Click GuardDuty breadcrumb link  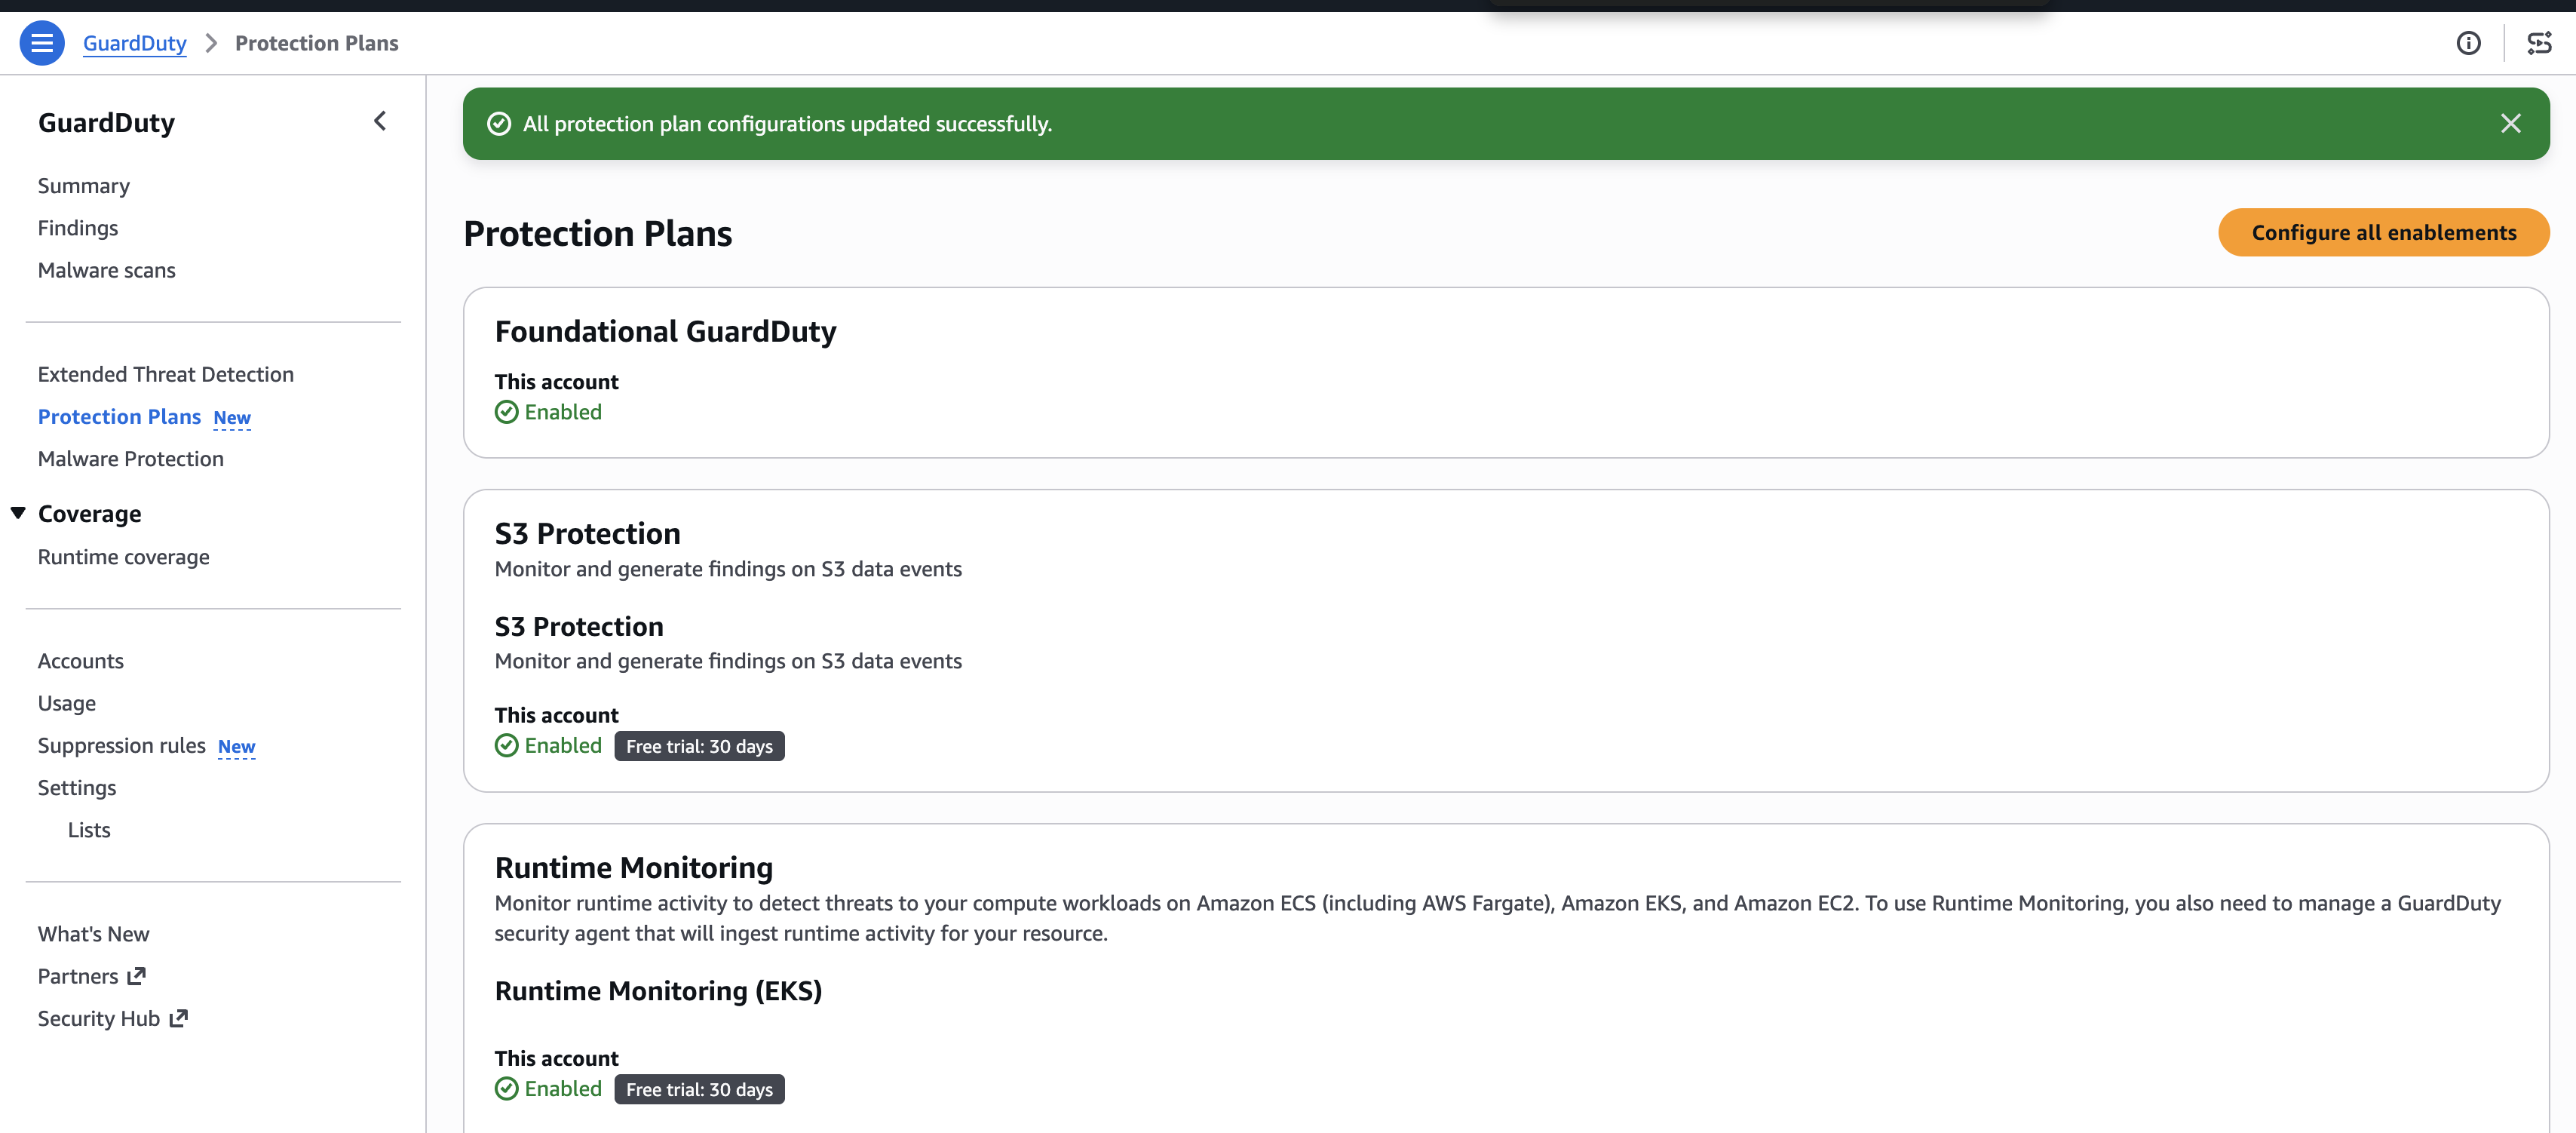click(x=135, y=43)
